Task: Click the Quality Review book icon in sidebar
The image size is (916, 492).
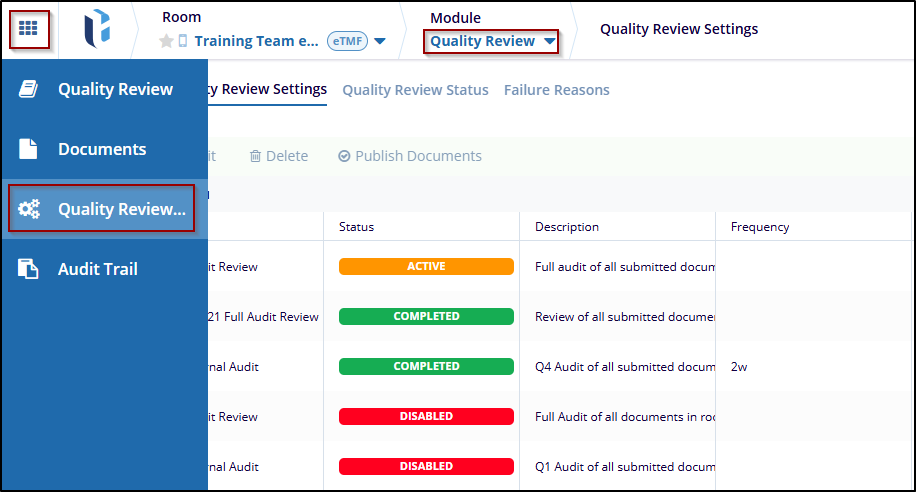Action: 29,89
